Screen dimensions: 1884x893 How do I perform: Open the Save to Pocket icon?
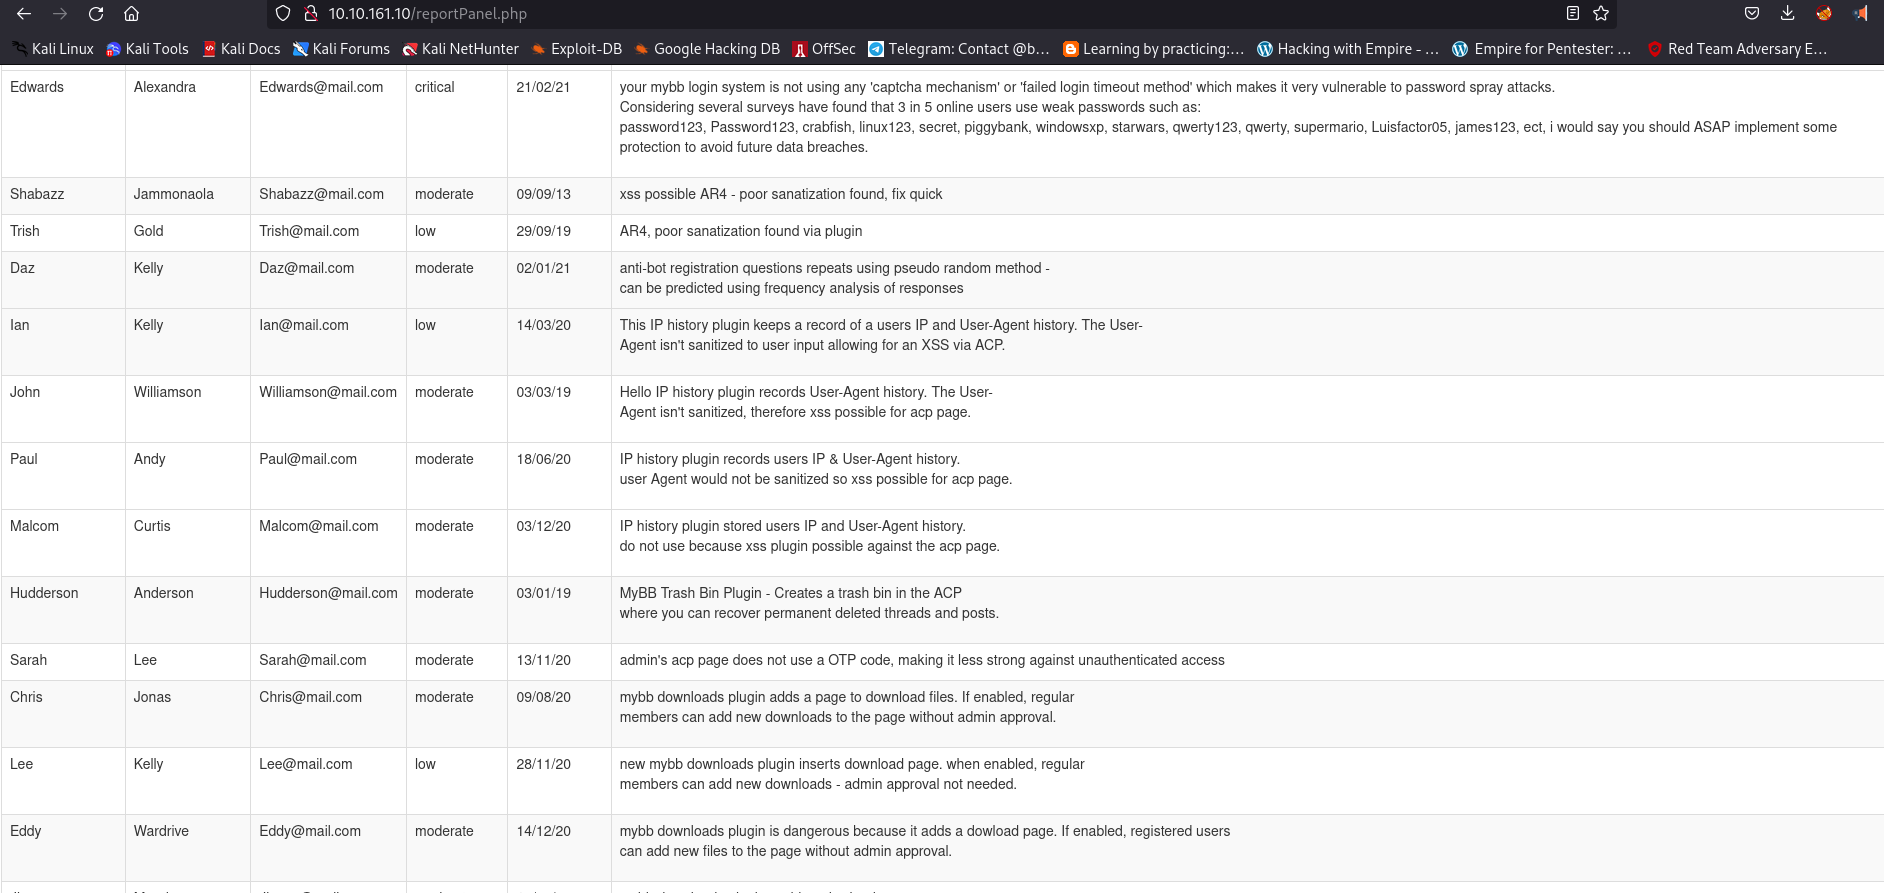1752,14
